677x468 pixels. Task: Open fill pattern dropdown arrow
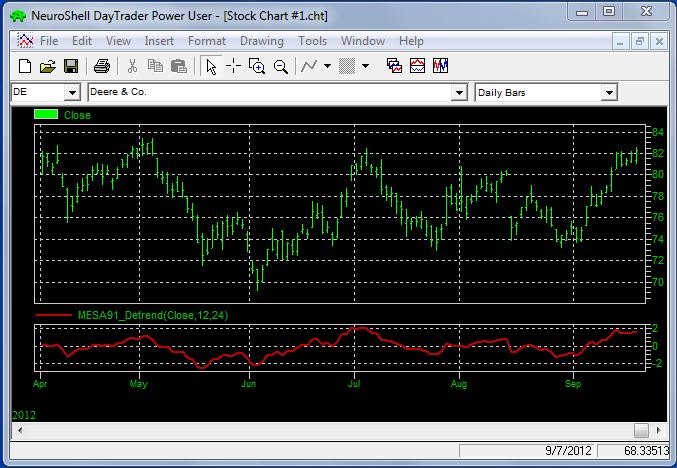tap(365, 66)
